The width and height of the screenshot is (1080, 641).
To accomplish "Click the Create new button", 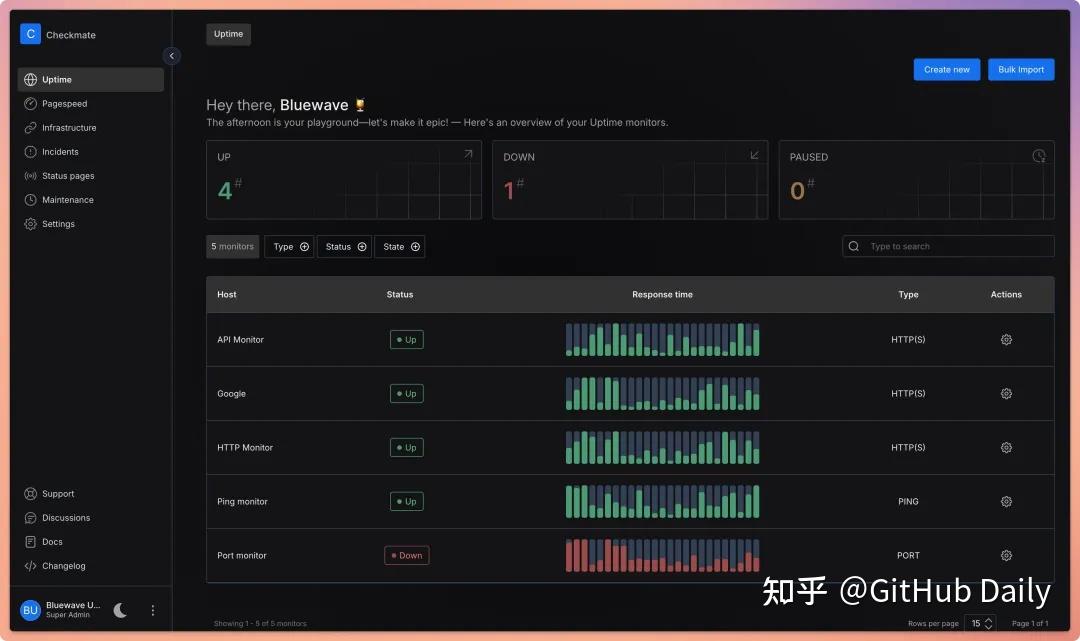I will [x=946, y=70].
